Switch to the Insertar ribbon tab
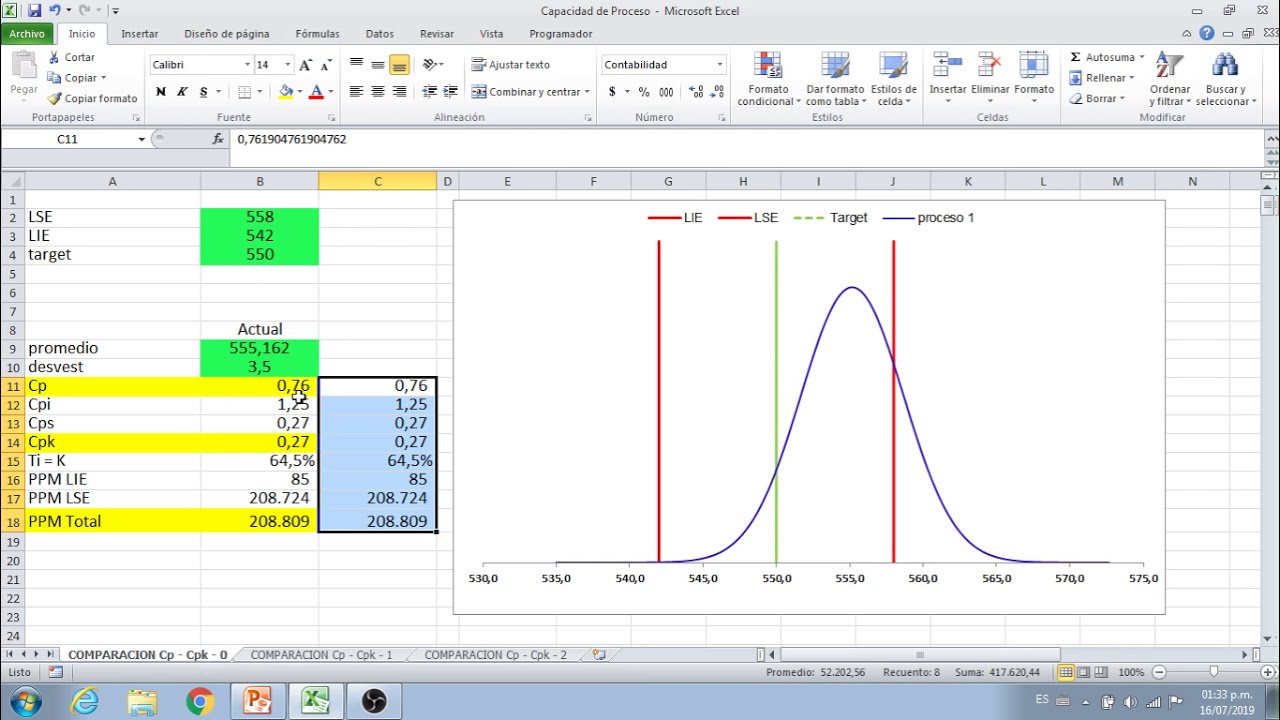Image resolution: width=1280 pixels, height=720 pixels. [x=140, y=34]
